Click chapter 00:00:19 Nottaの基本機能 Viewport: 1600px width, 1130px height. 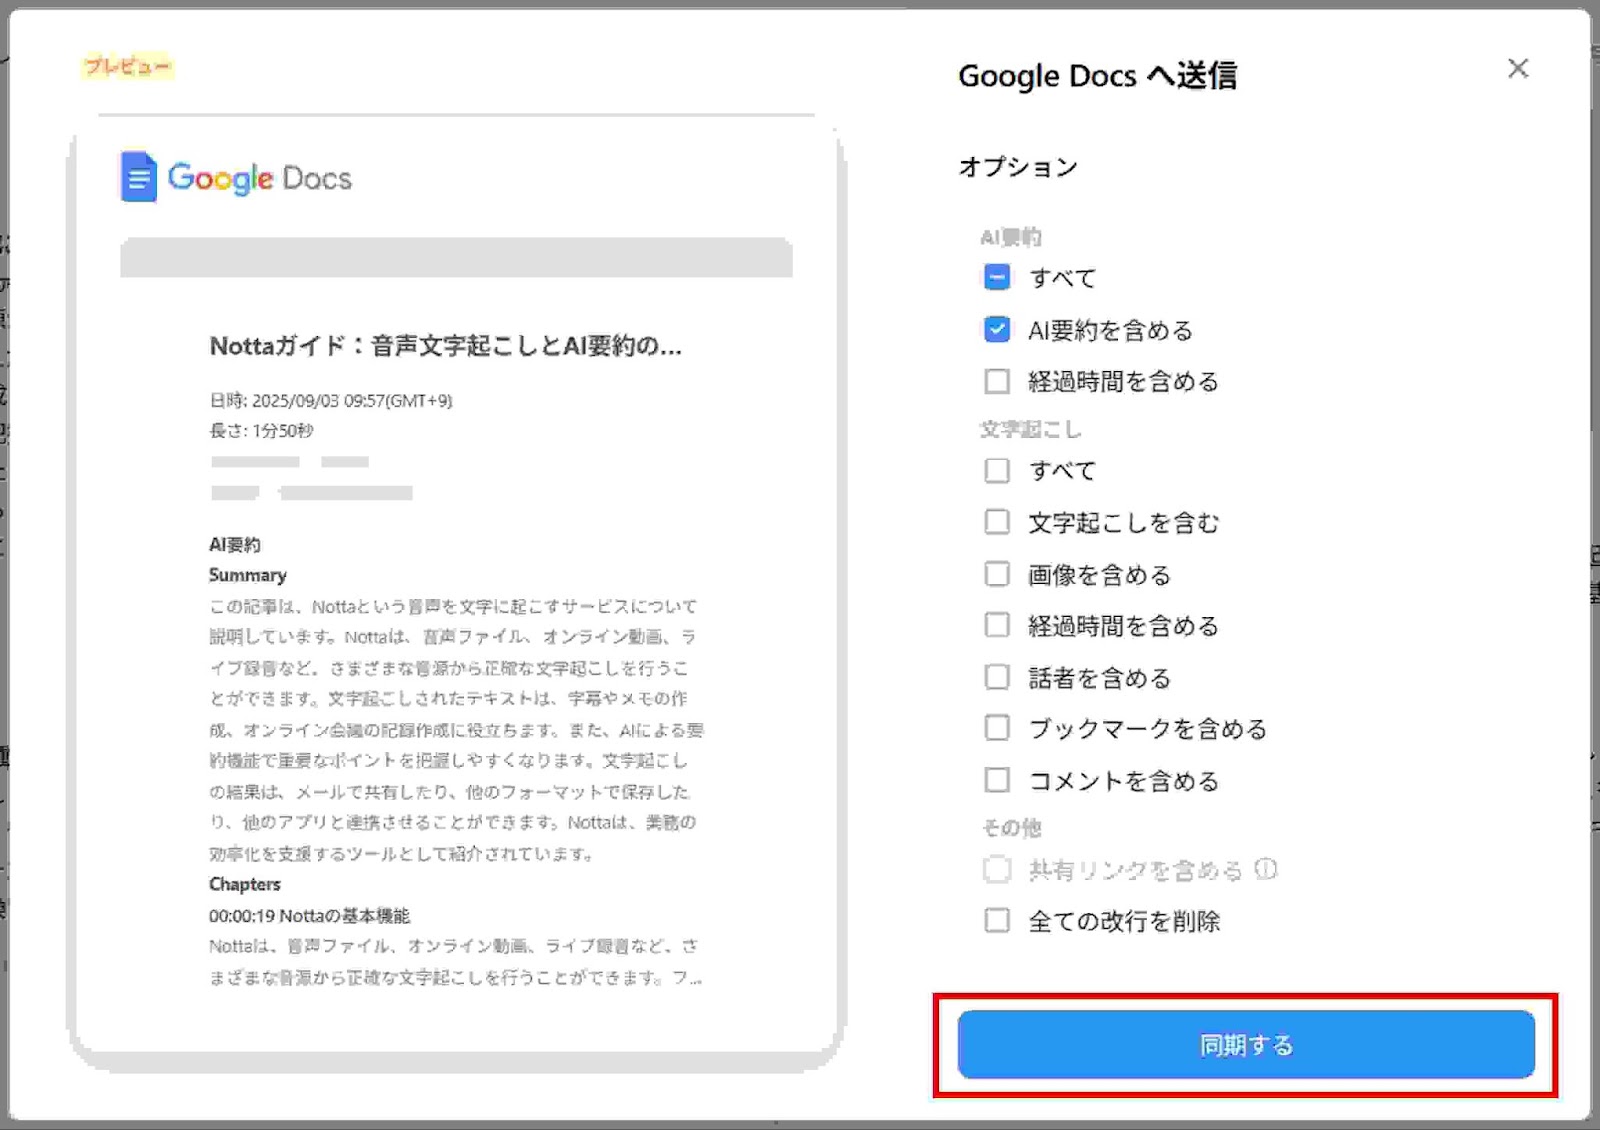tap(310, 915)
